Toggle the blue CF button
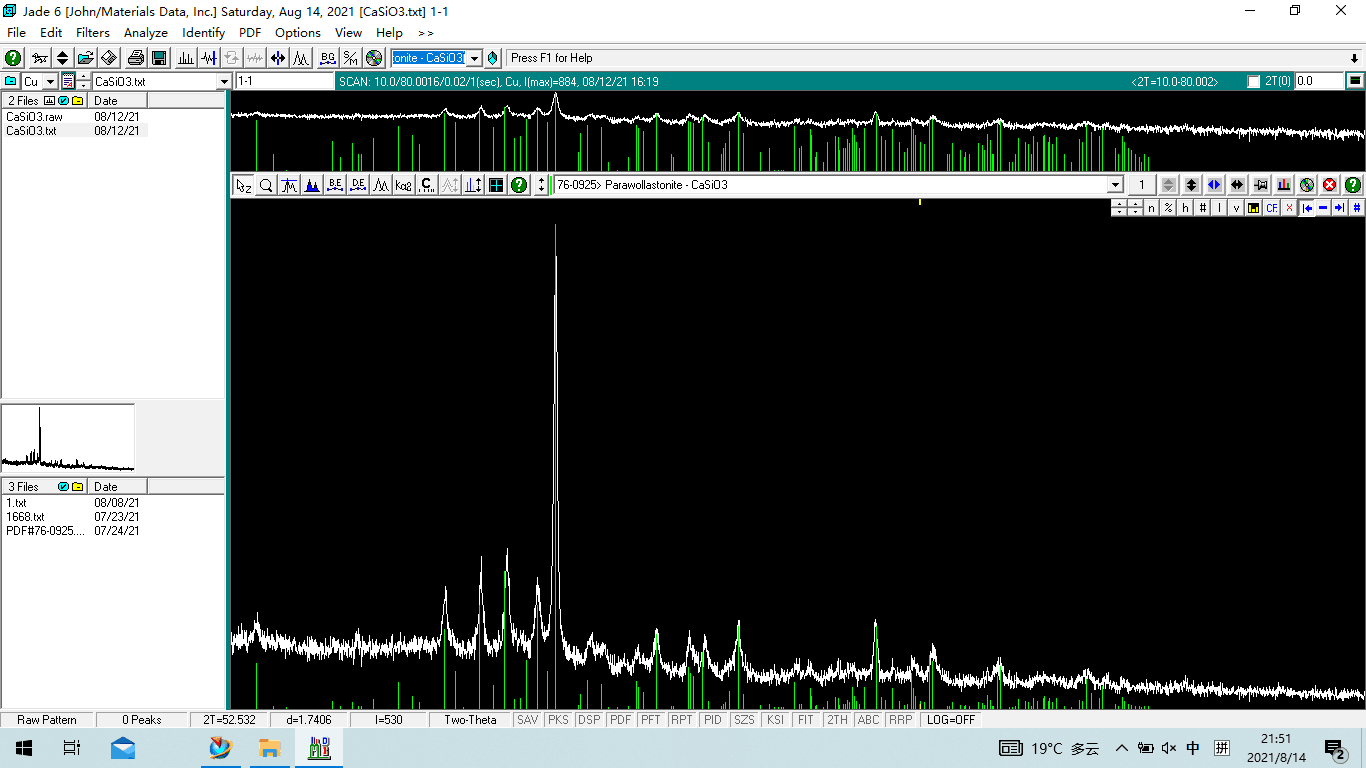Viewport: 1366px width, 768px height. [x=1272, y=208]
